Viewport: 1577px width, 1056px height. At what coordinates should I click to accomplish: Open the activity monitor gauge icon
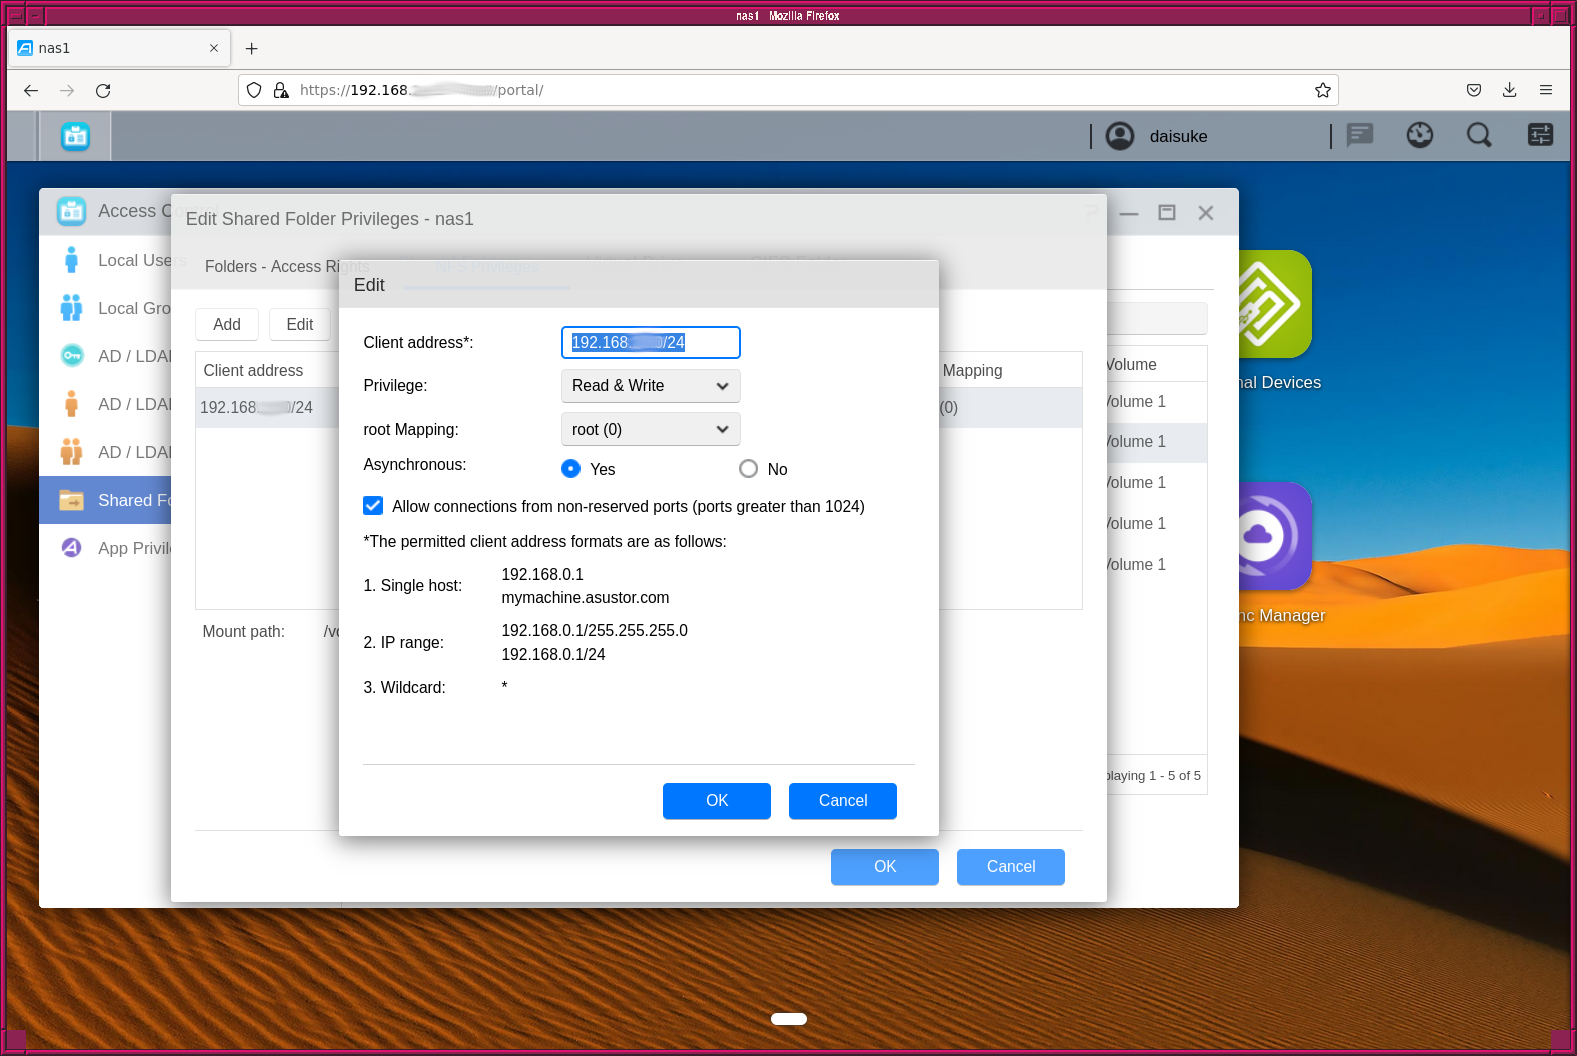click(1419, 136)
